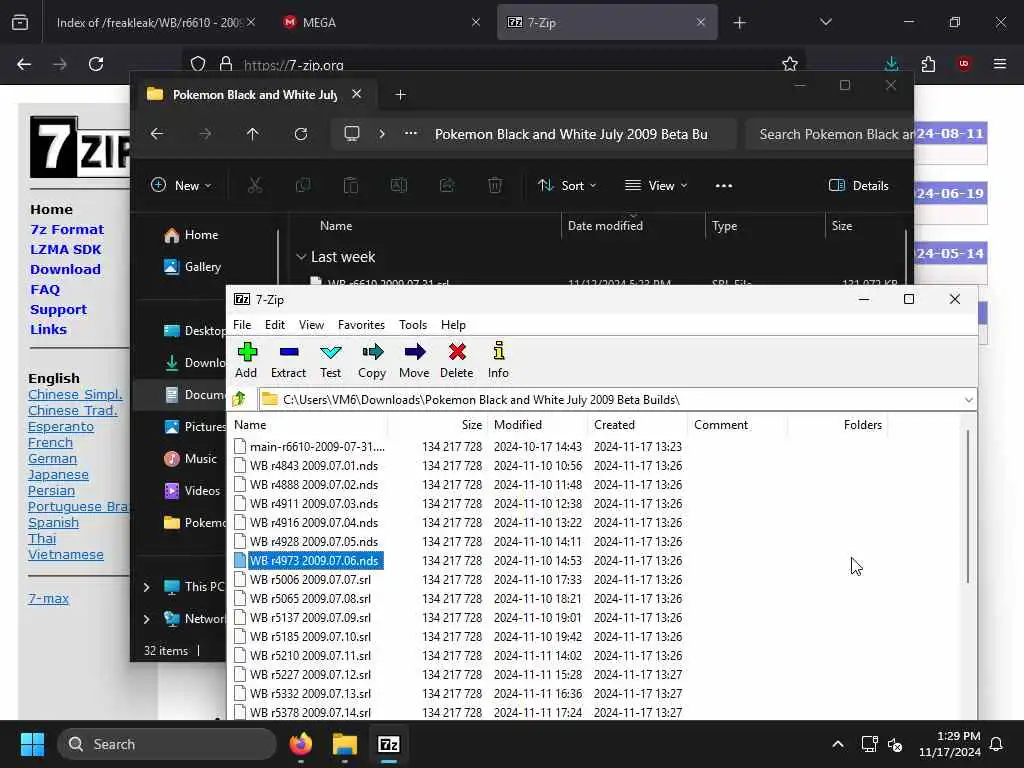The height and width of the screenshot is (768, 1024).
Task: Open Info in the 7-Zip toolbar
Action: point(498,360)
